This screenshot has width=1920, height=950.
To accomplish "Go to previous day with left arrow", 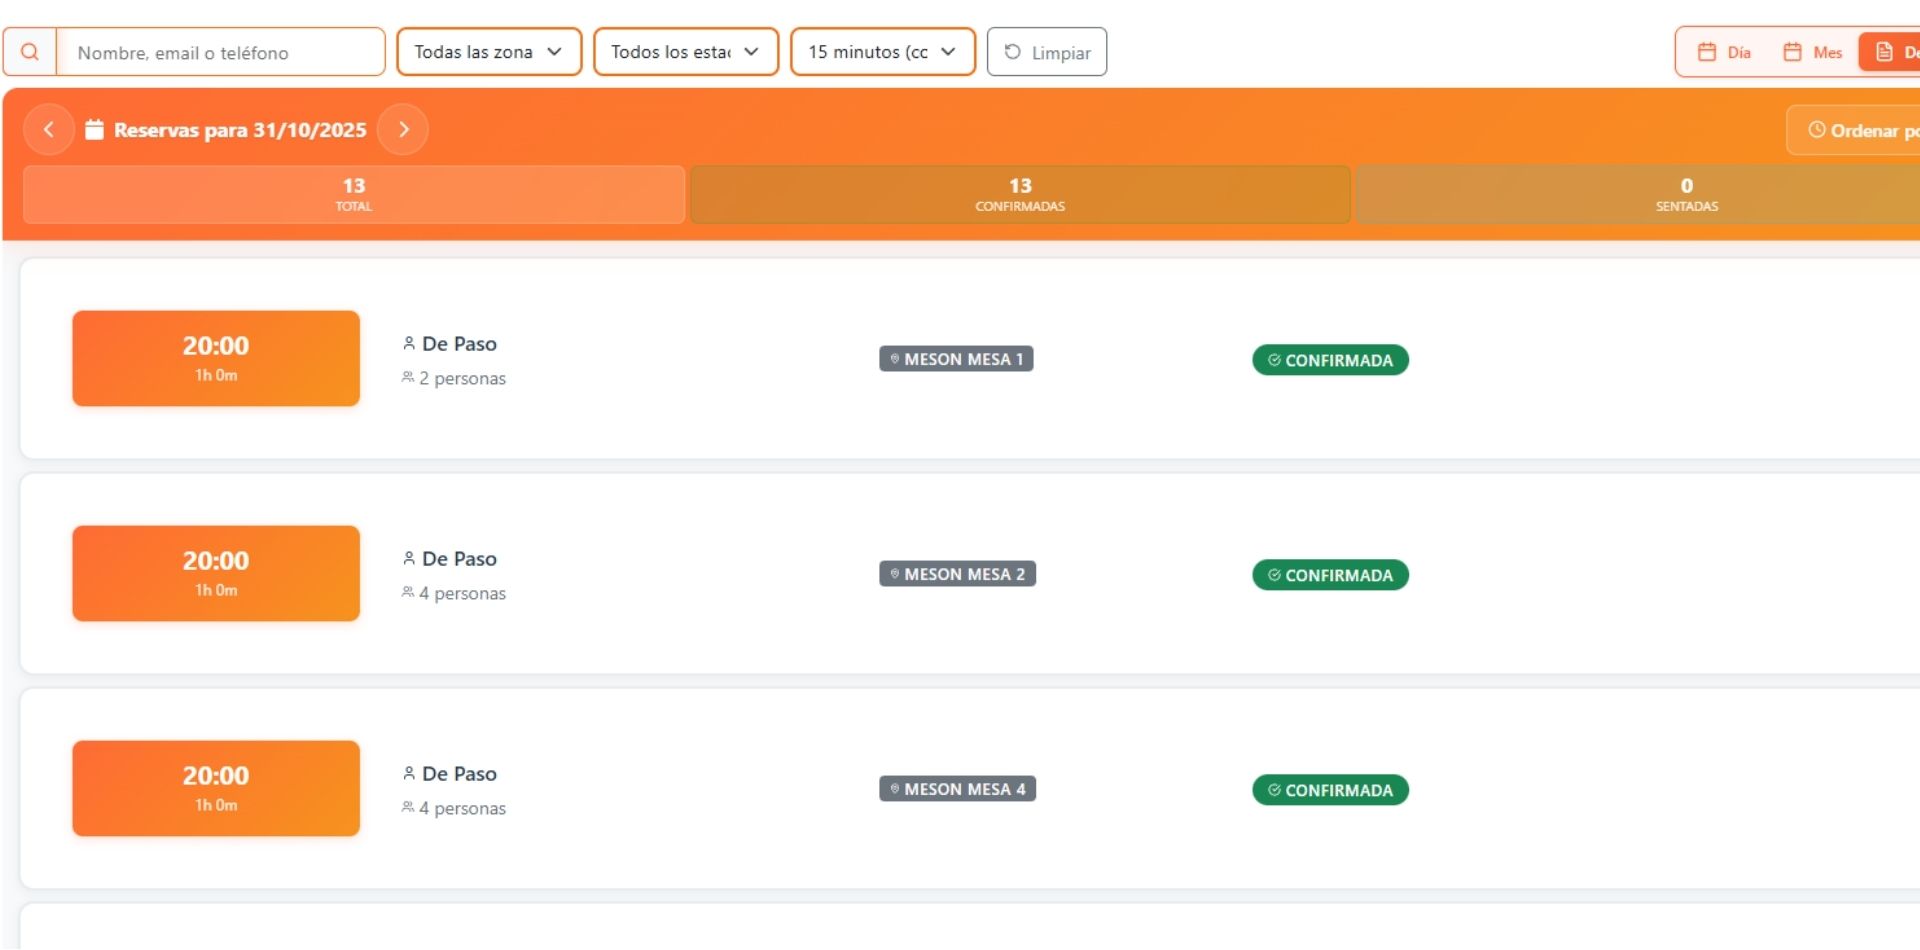I will (x=48, y=130).
